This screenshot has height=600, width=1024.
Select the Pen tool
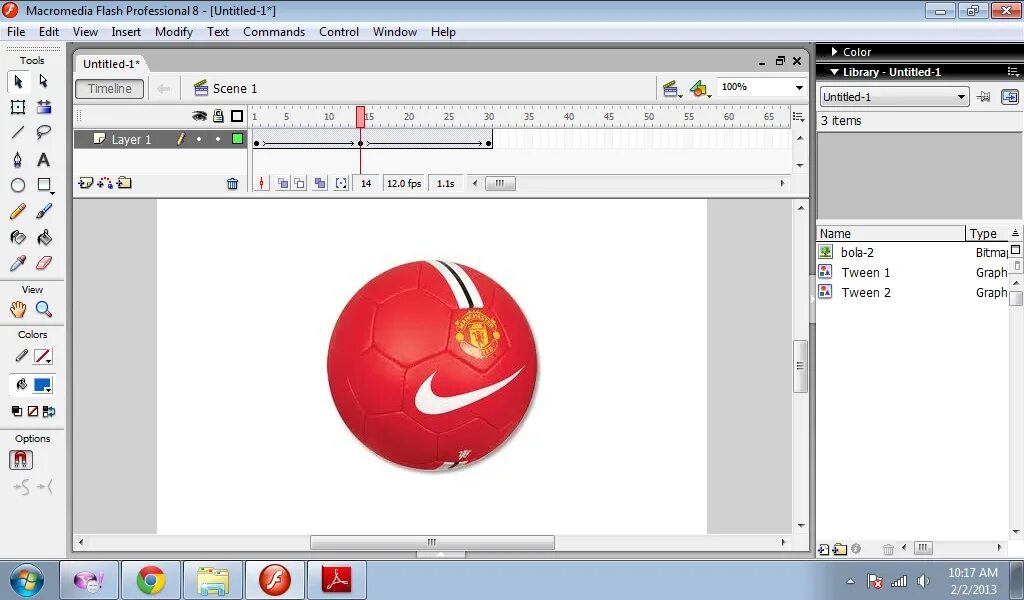[18, 159]
